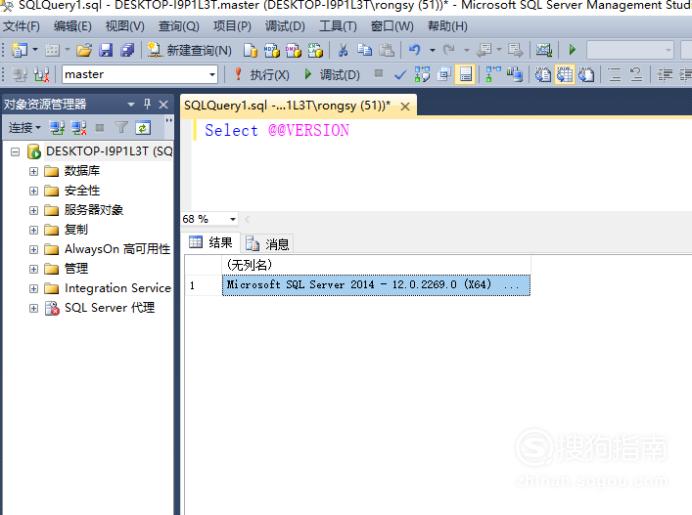
Task: Click the XMLA query icon
Action: [x=316, y=51]
